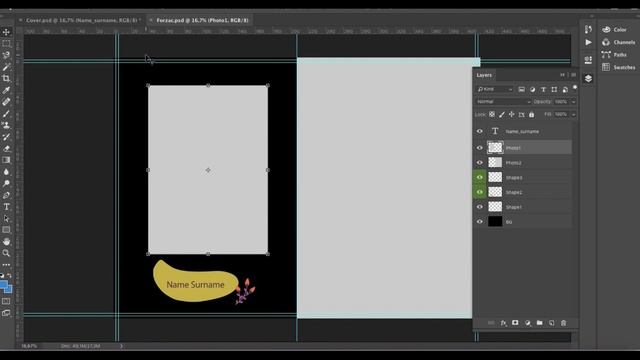
Task: Collapse the Layers panel with double arrows
Action: (x=562, y=75)
